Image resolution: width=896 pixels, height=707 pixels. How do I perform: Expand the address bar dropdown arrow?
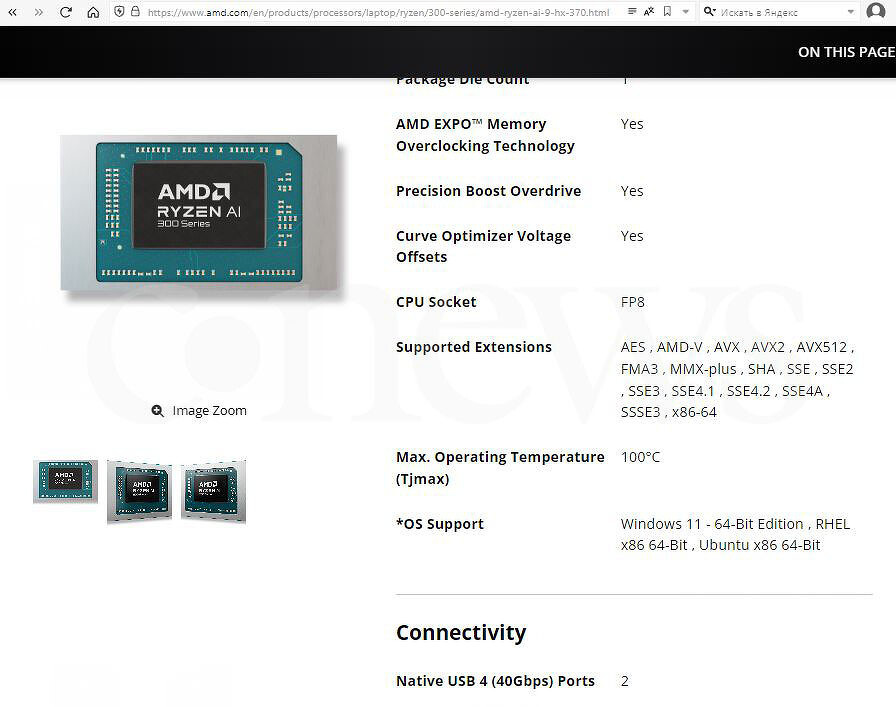pos(685,11)
